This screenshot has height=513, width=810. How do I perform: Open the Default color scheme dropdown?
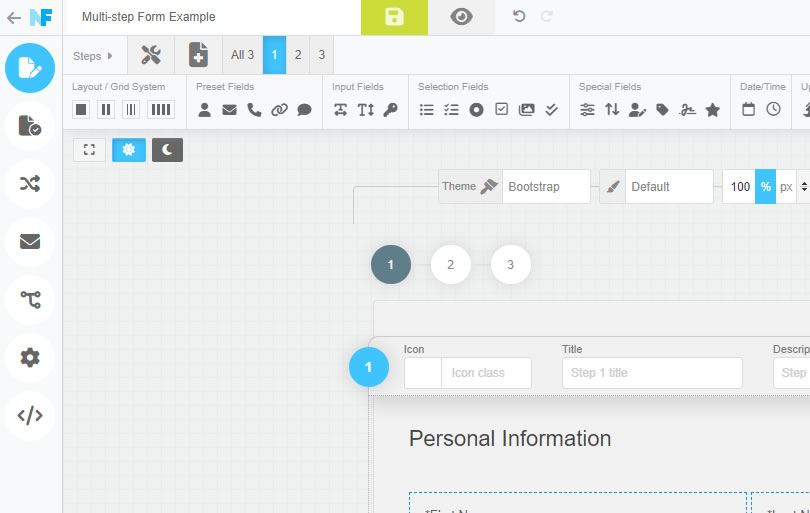point(669,186)
